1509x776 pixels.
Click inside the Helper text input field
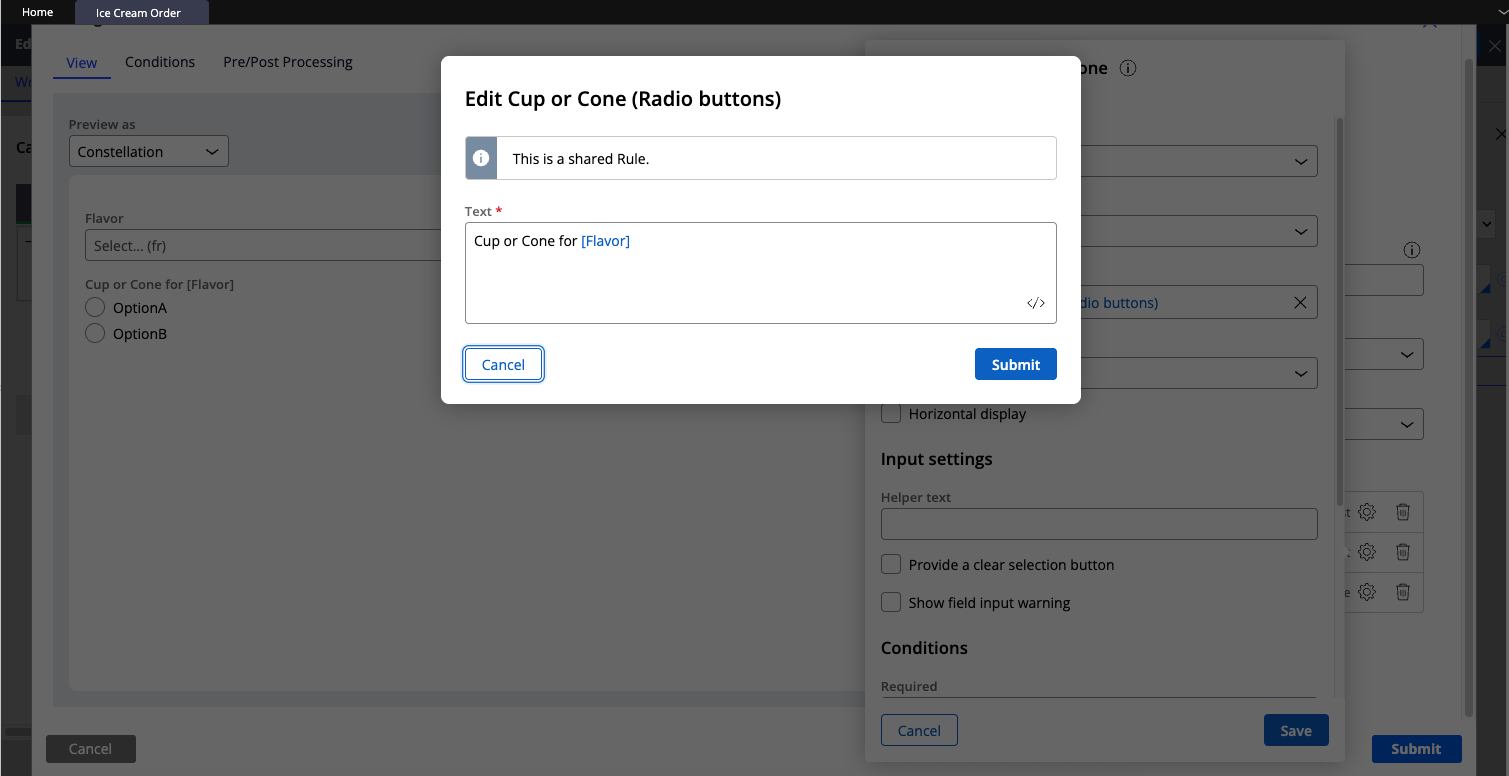1098,524
